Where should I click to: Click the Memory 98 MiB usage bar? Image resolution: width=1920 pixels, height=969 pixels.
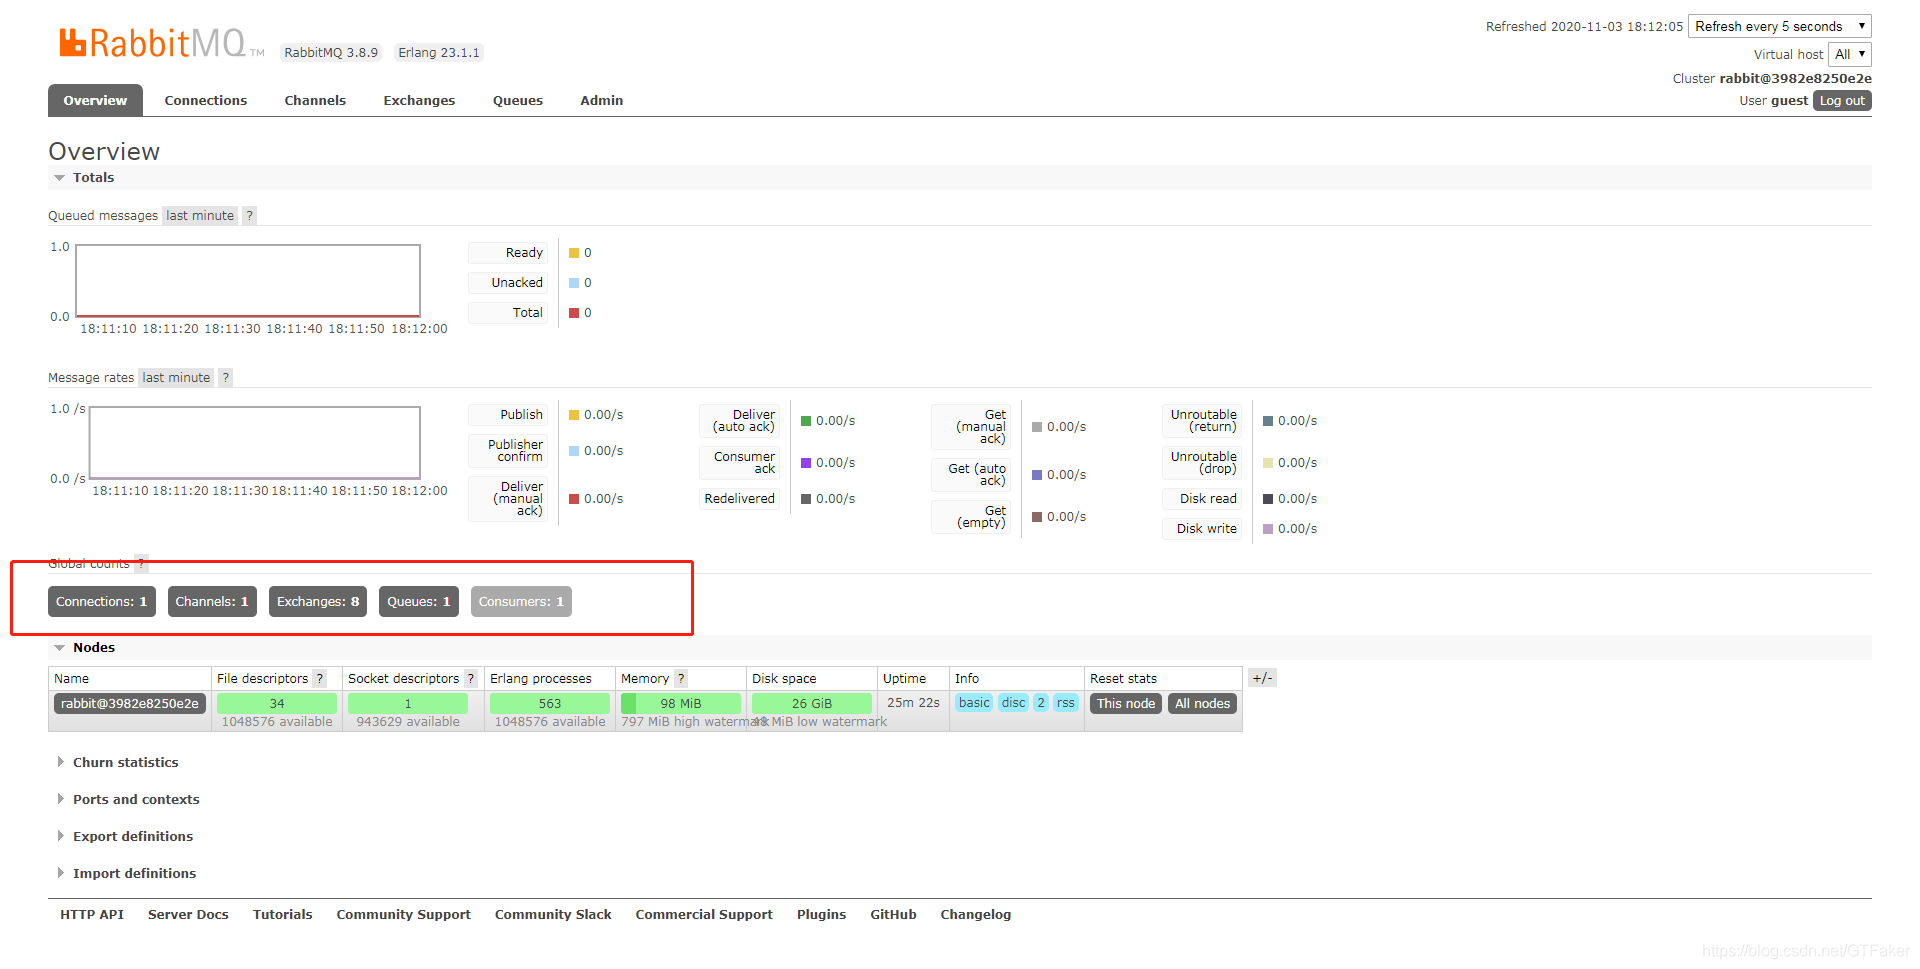(x=681, y=703)
